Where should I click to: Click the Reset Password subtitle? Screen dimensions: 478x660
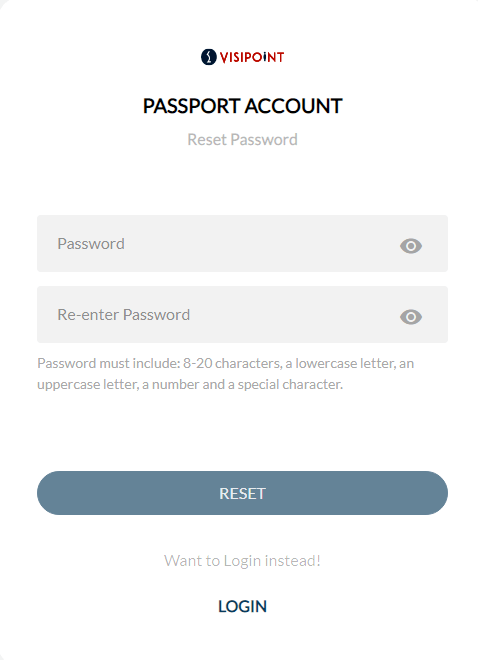(242, 139)
